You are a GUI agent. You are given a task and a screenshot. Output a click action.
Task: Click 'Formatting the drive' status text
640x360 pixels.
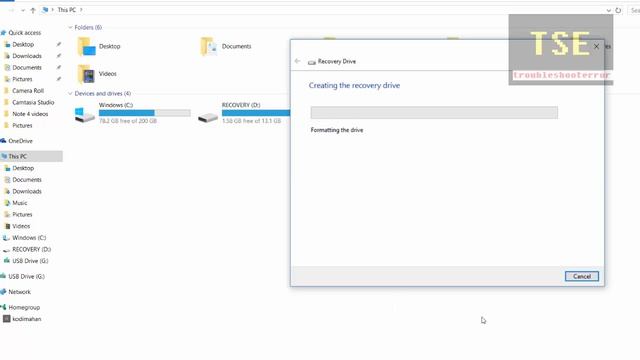coord(337,130)
